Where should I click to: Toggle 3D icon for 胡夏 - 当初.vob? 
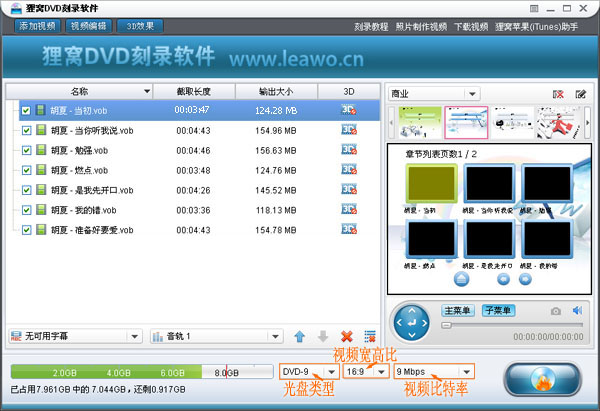349,110
